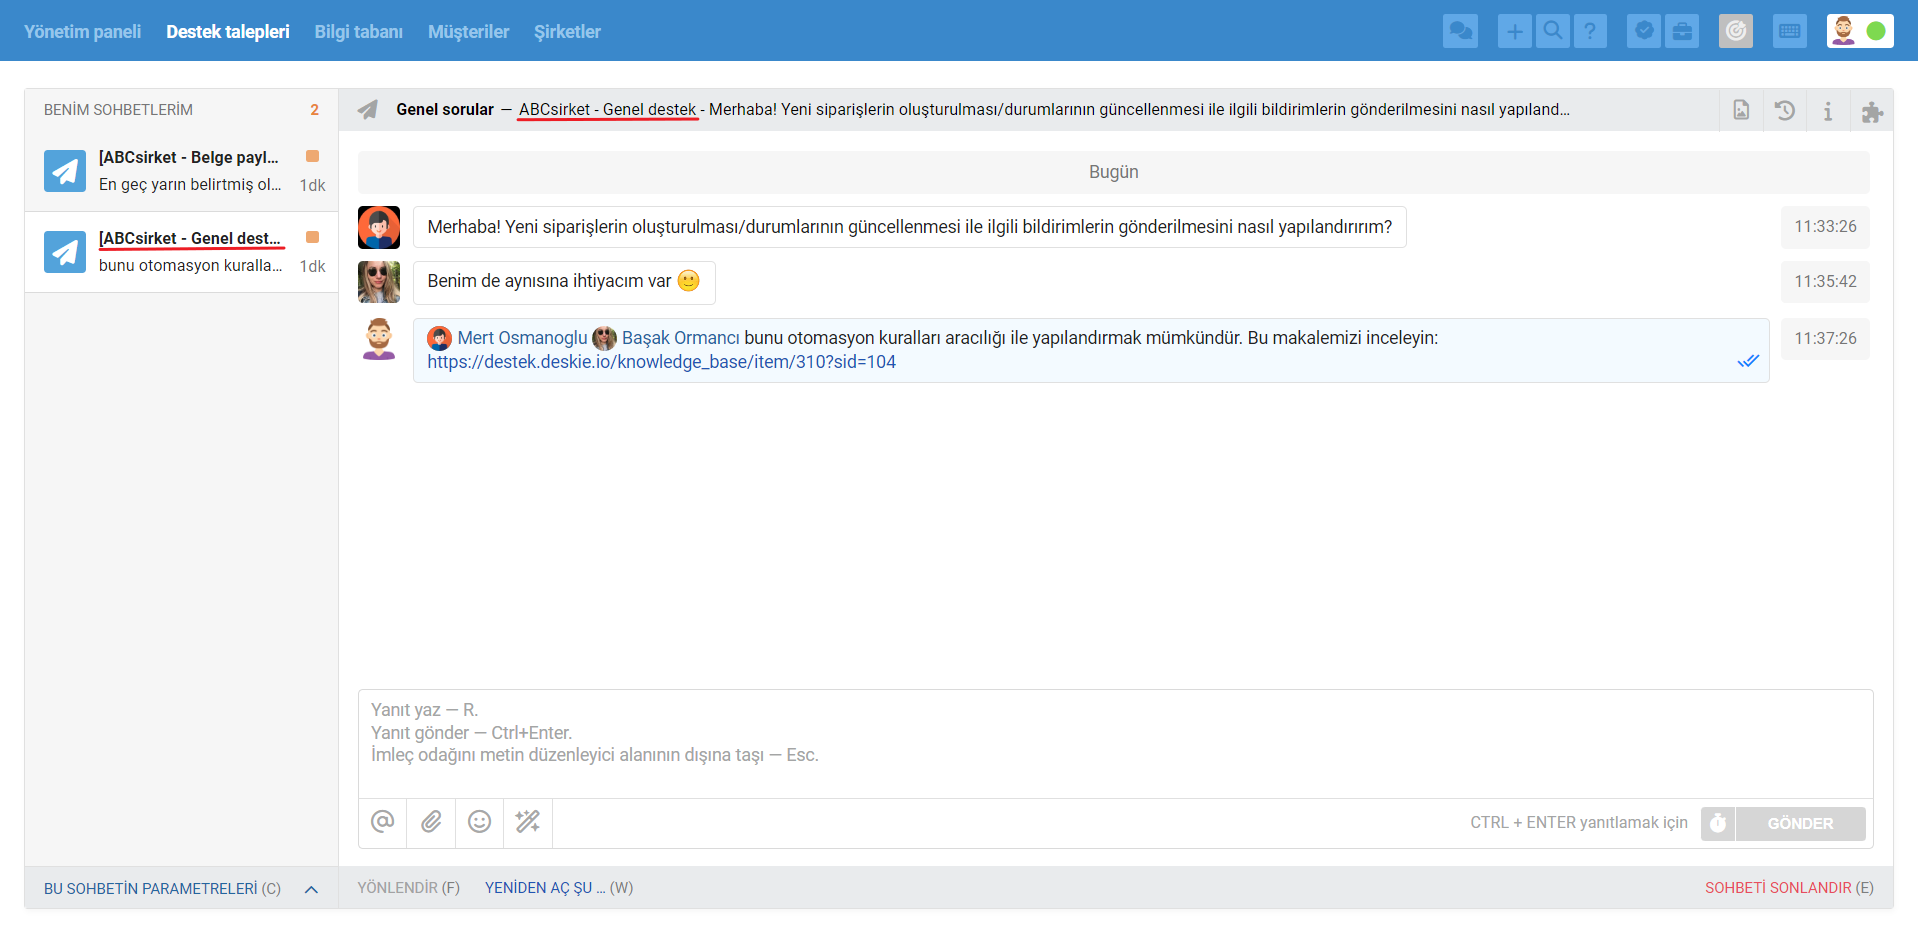Open the magic wand templates menu
Image resolution: width=1918 pixels, height=933 pixels.
coord(527,822)
